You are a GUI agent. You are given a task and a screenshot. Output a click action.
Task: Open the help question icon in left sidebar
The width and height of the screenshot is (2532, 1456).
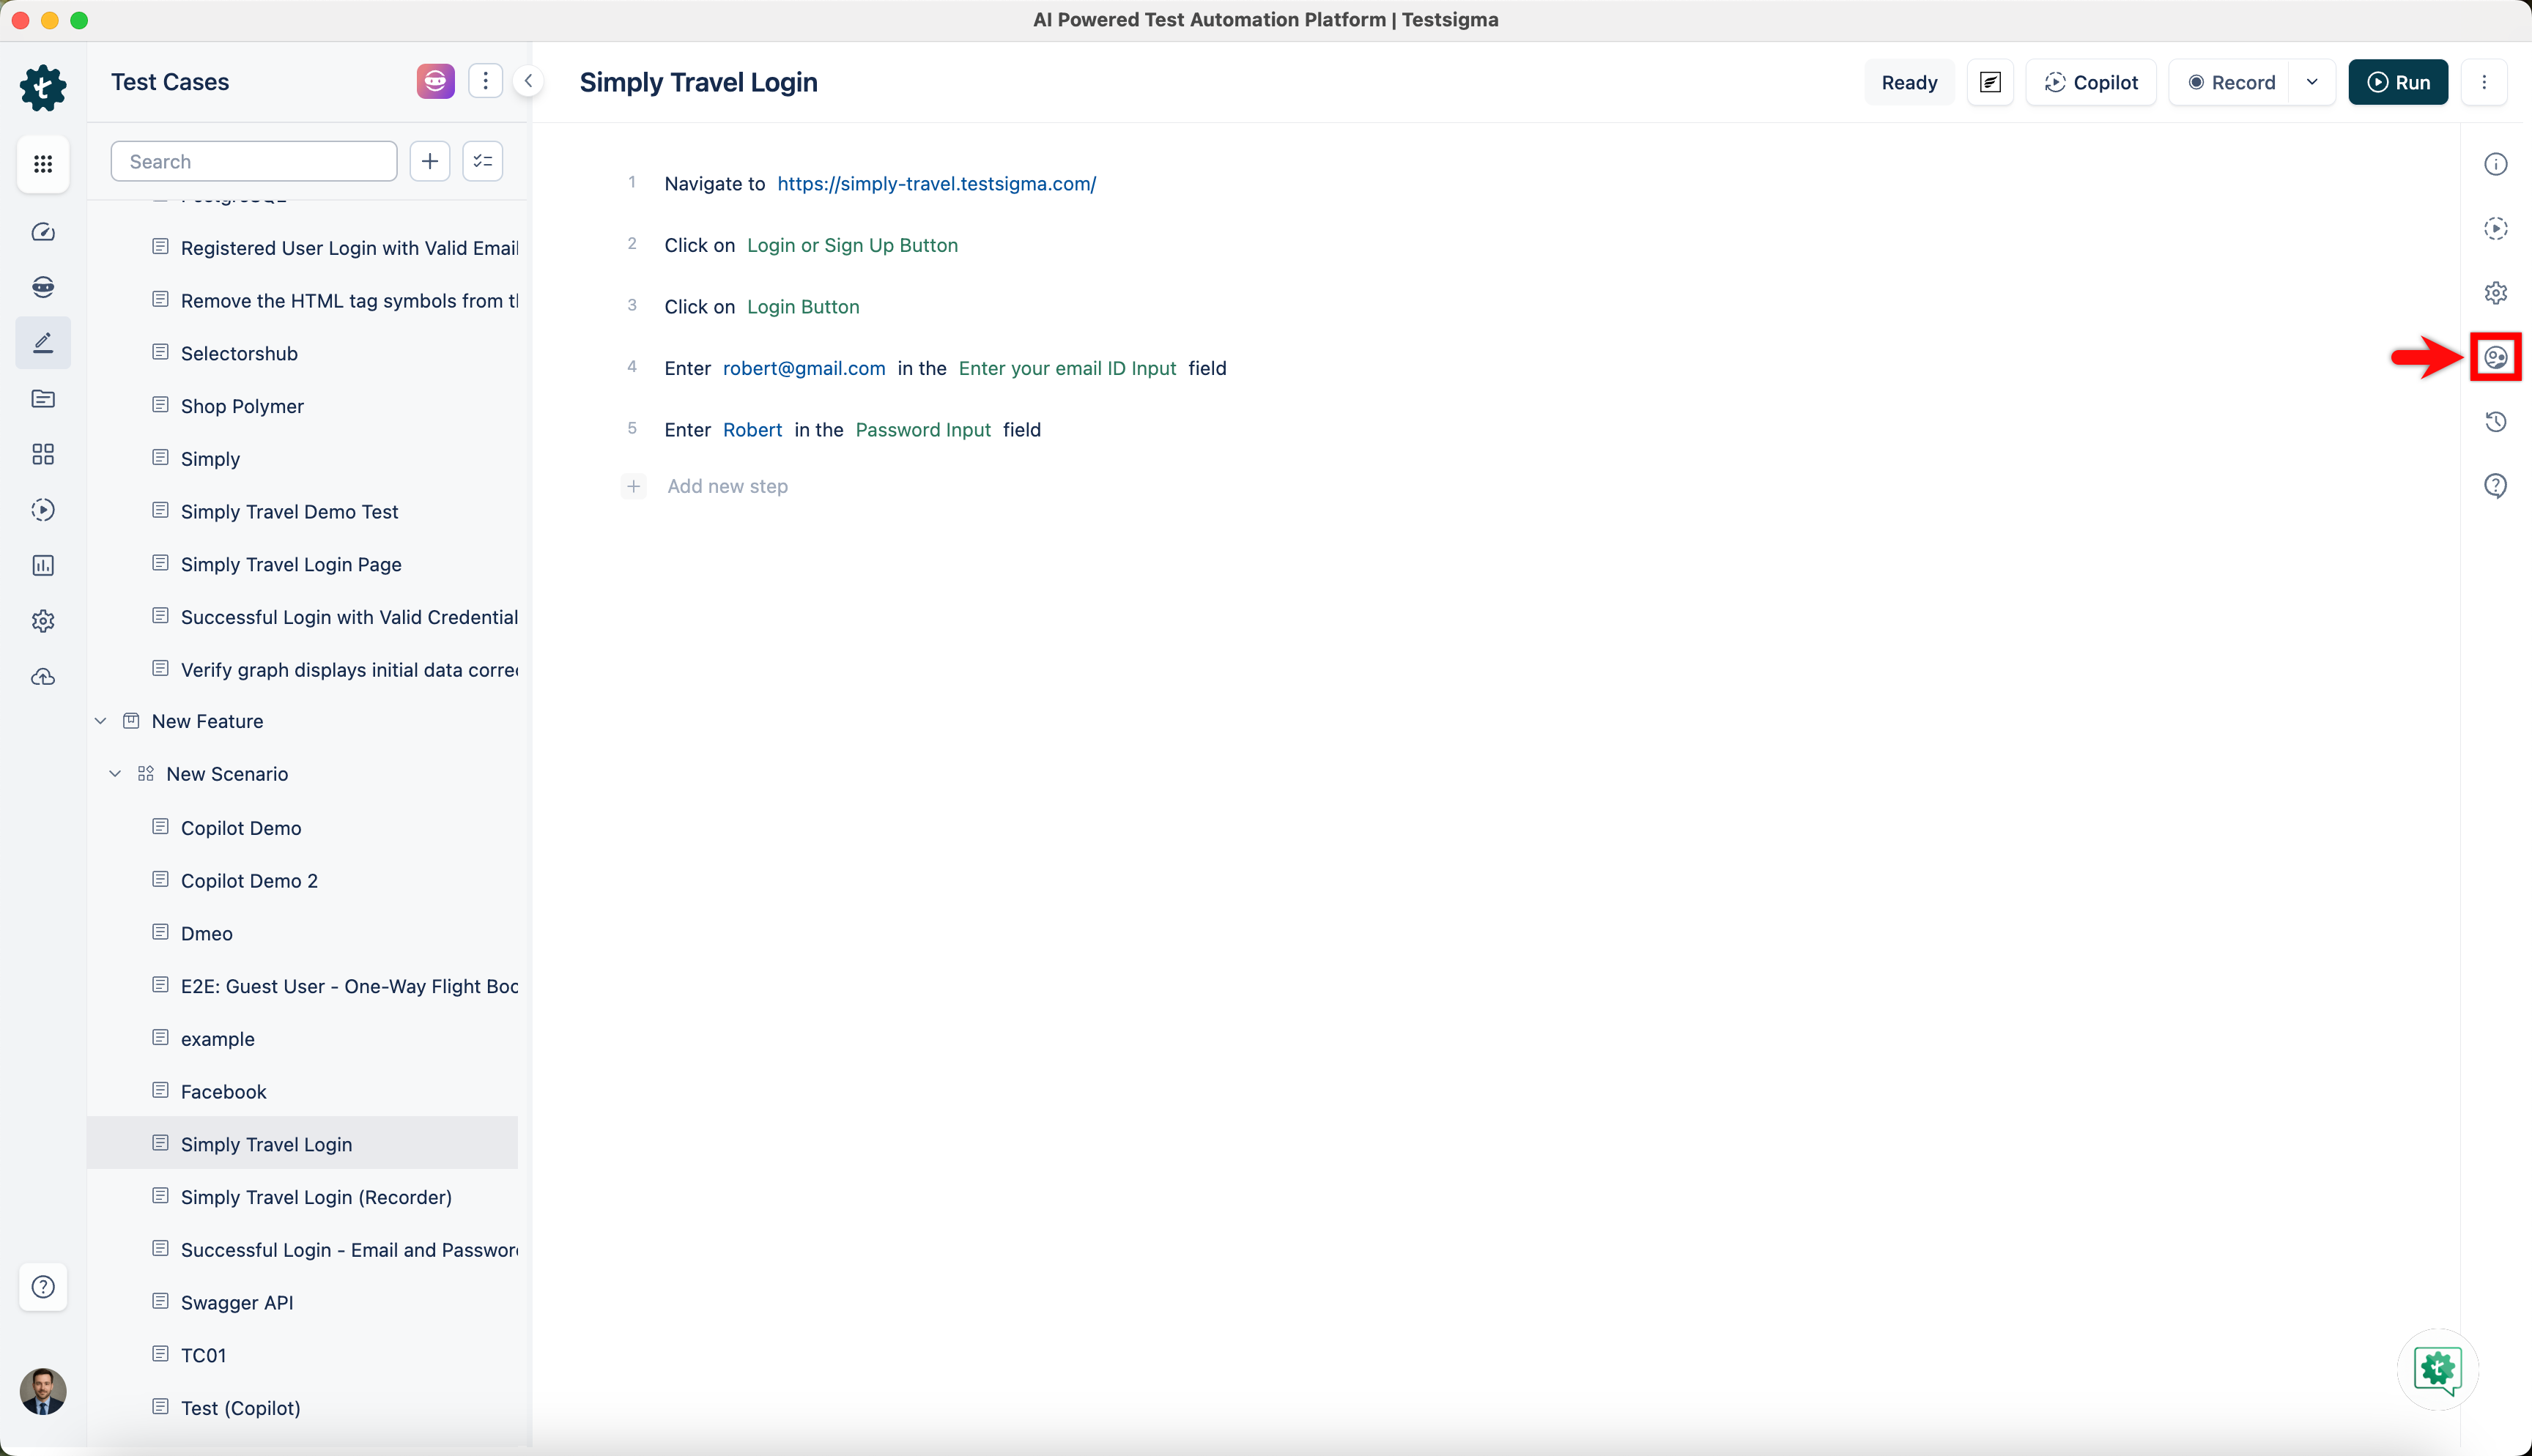point(43,1287)
